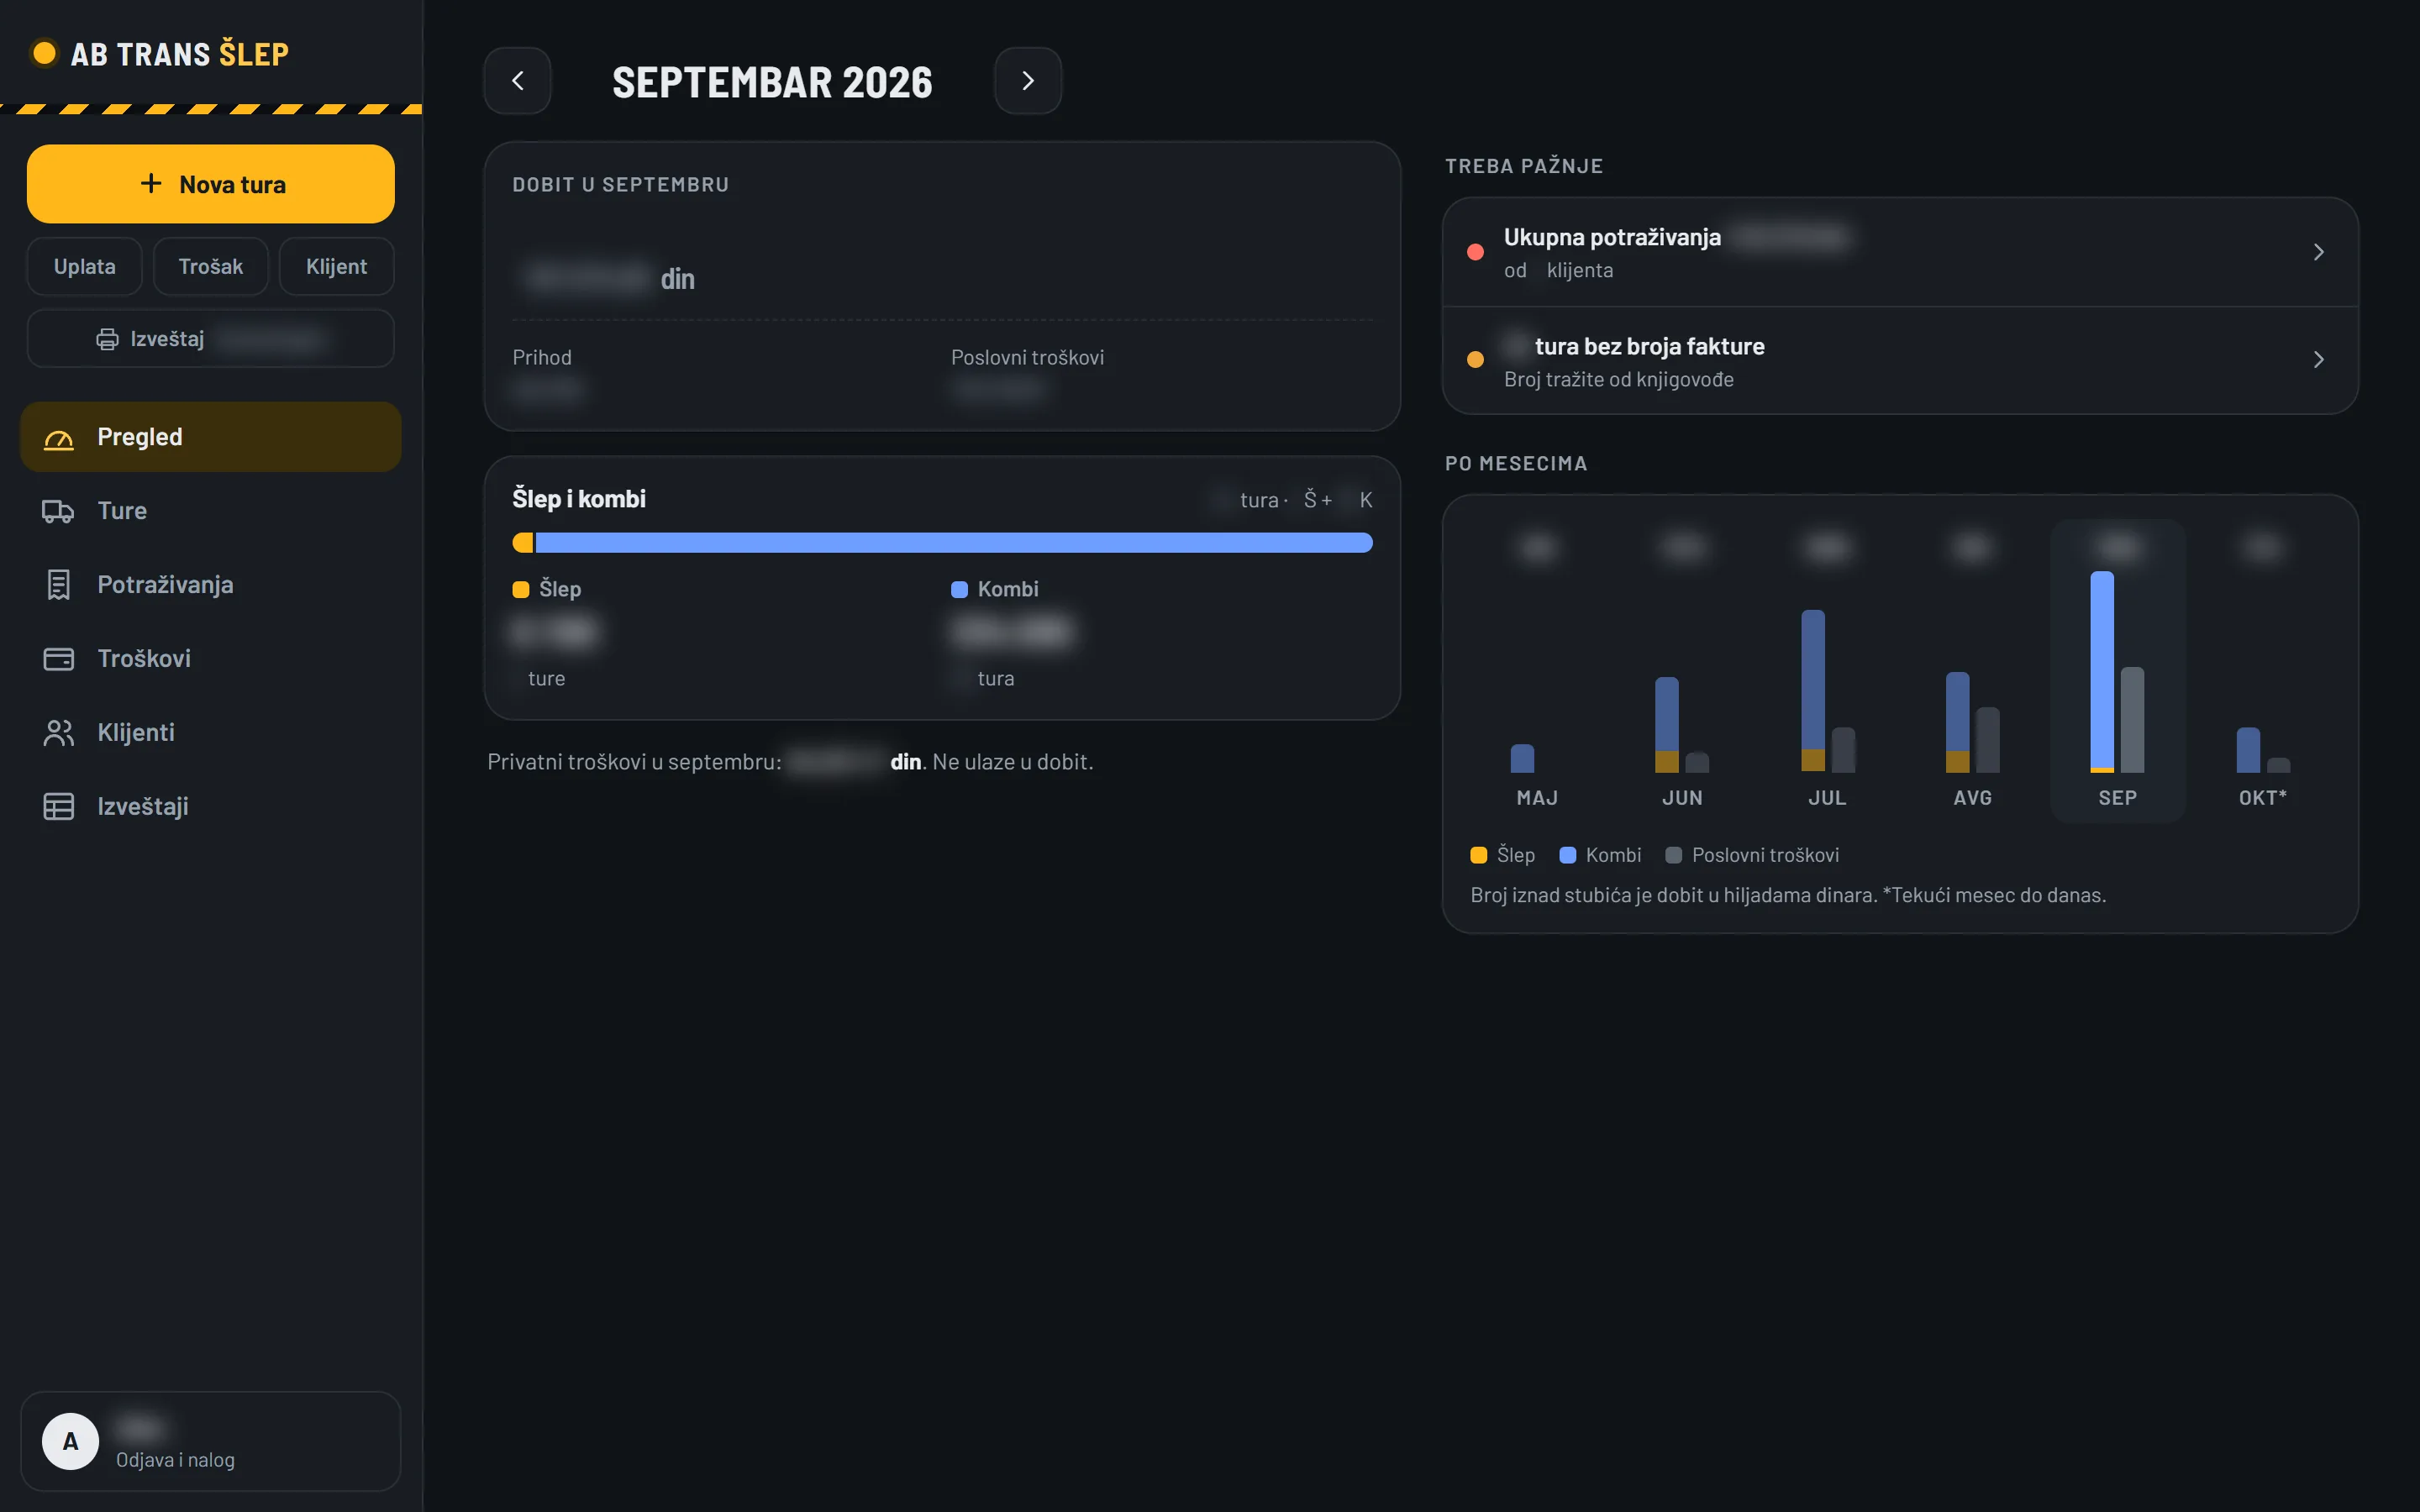Image resolution: width=2420 pixels, height=1512 pixels.
Task: Click the blue Kombi swatch in chart legend
Action: (x=1568, y=856)
